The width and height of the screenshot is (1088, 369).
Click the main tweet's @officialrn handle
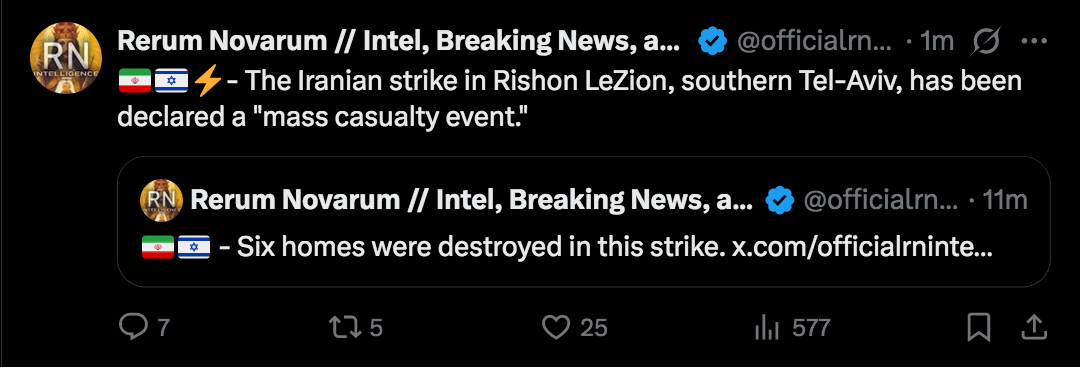tap(814, 42)
